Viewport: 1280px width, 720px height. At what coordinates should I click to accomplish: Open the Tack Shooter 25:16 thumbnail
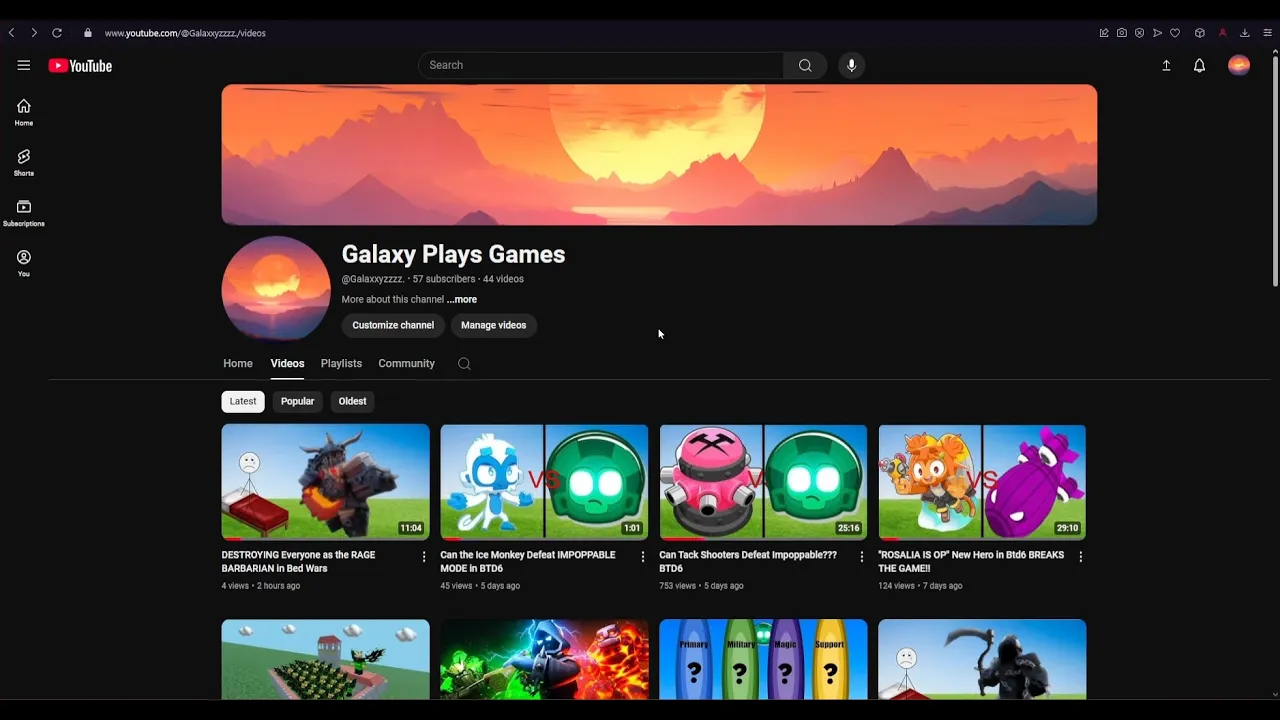763,482
